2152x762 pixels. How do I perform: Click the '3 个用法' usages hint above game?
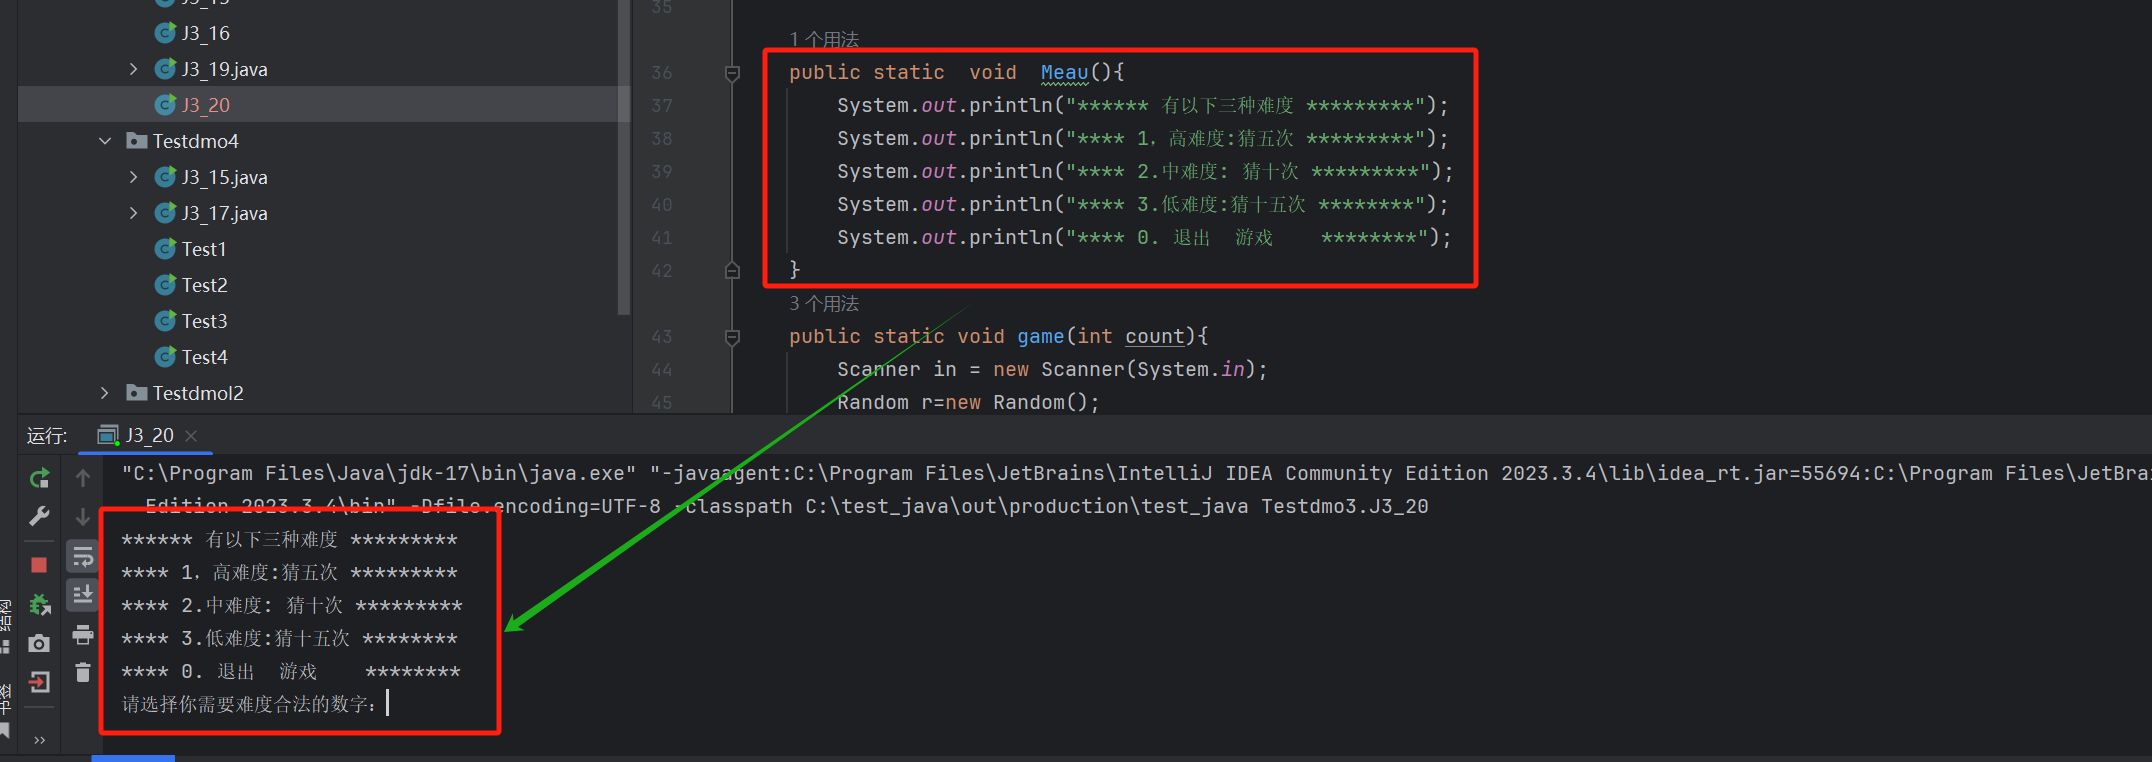click(824, 303)
